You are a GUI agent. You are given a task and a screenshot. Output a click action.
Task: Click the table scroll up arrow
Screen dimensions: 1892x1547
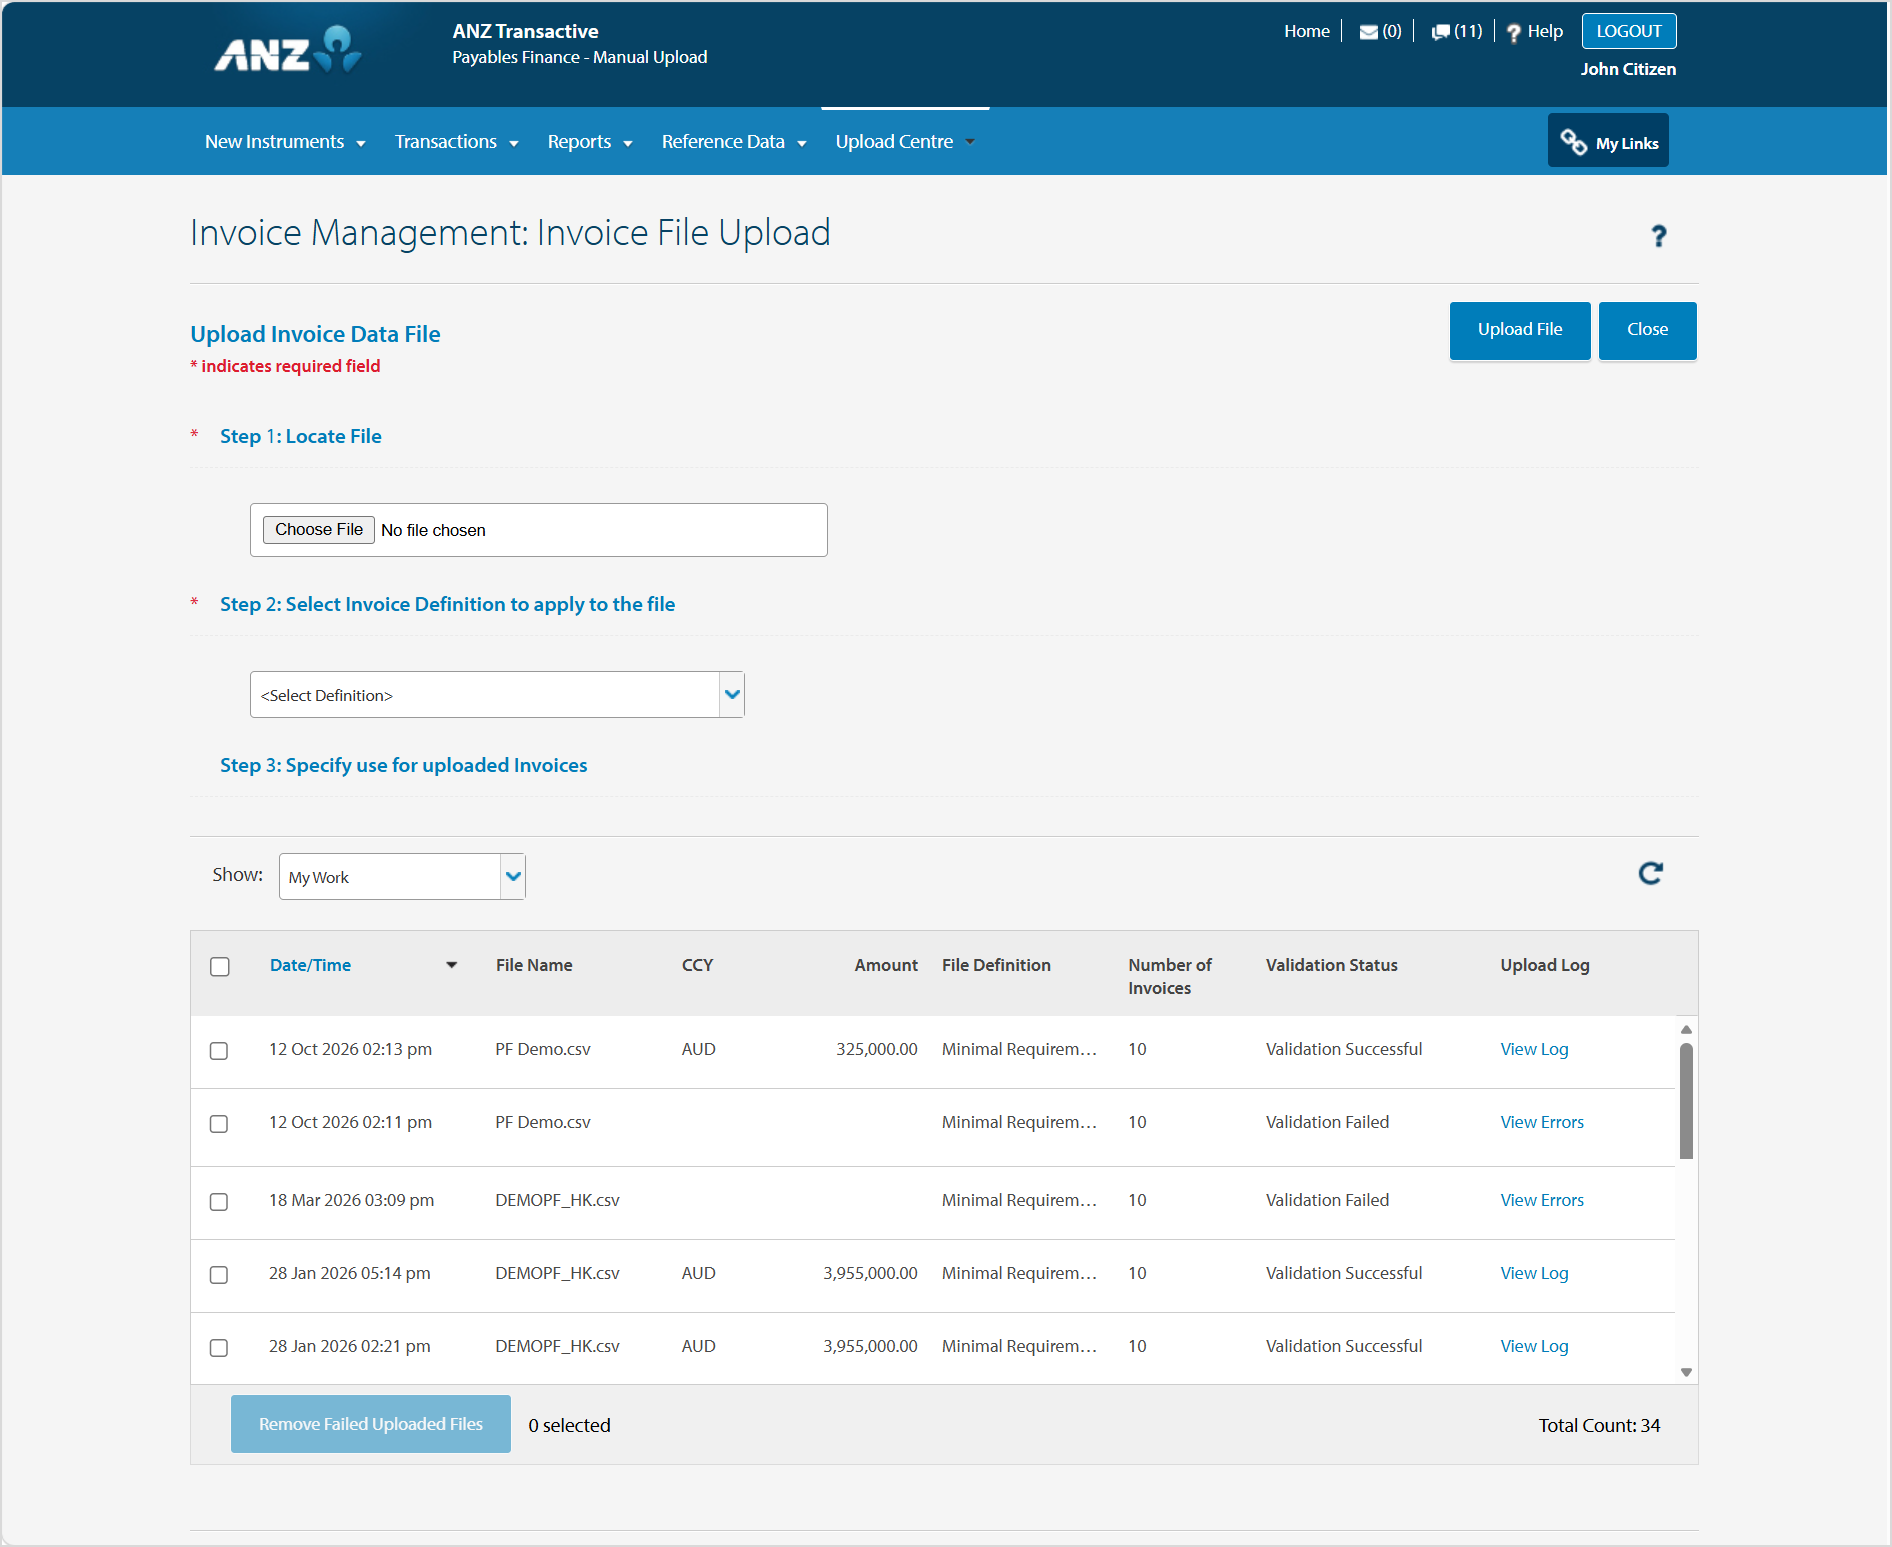coord(1686,1029)
